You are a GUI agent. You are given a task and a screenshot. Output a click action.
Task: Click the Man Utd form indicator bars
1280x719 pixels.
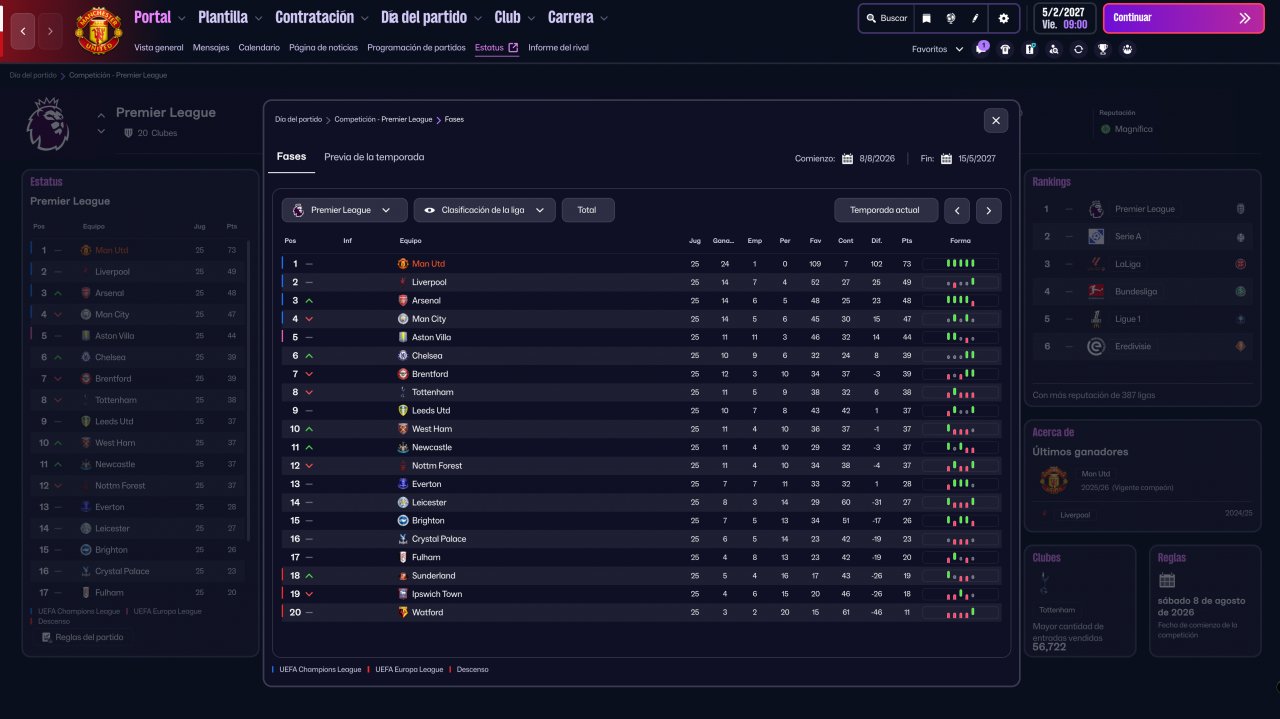point(960,264)
